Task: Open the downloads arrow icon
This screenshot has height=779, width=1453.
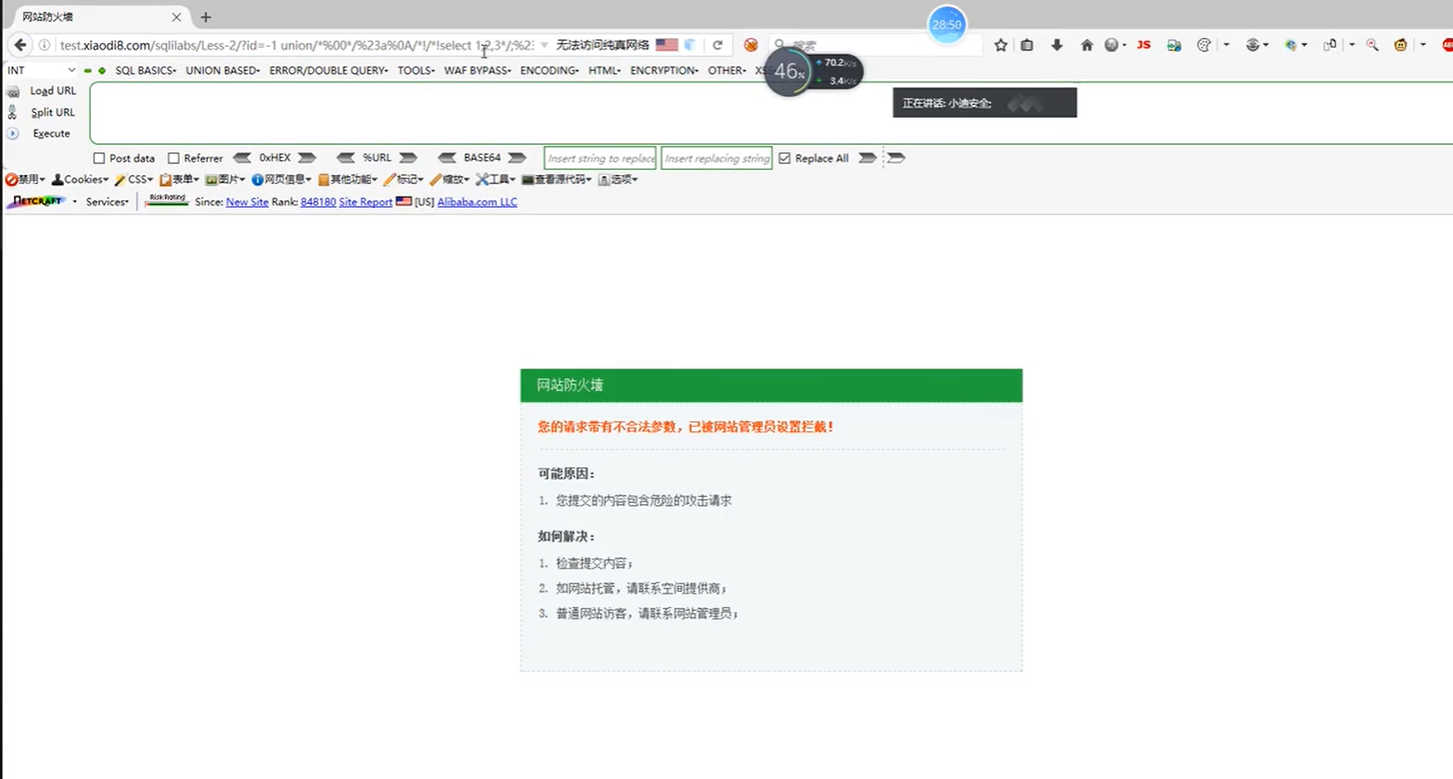Action: click(1057, 45)
